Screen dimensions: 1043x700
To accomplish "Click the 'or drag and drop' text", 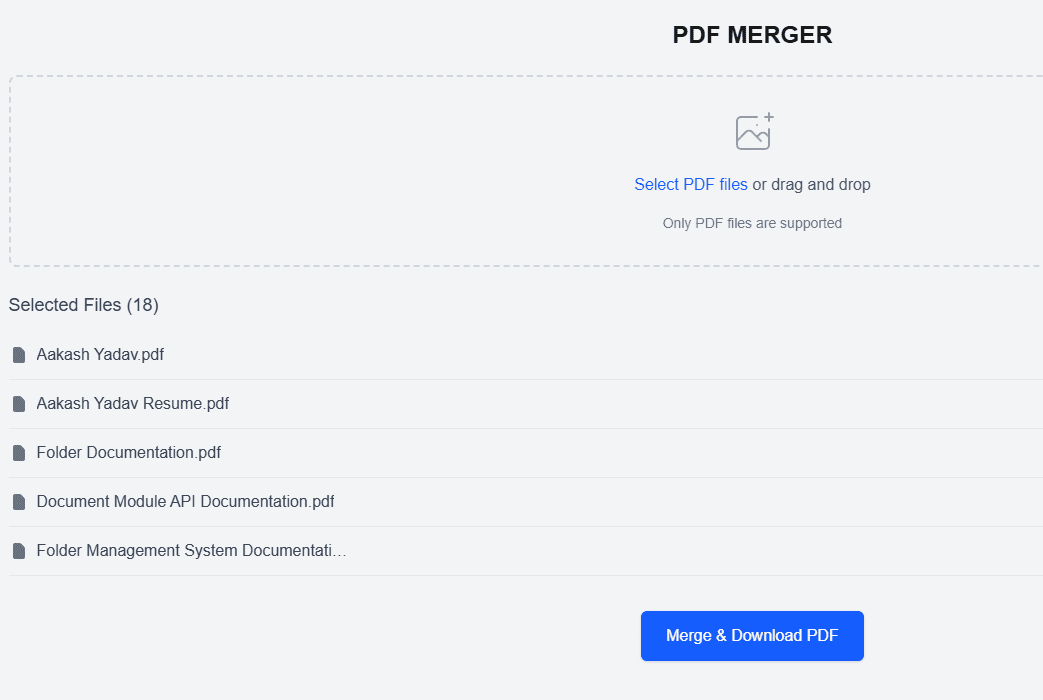I will 811,185.
